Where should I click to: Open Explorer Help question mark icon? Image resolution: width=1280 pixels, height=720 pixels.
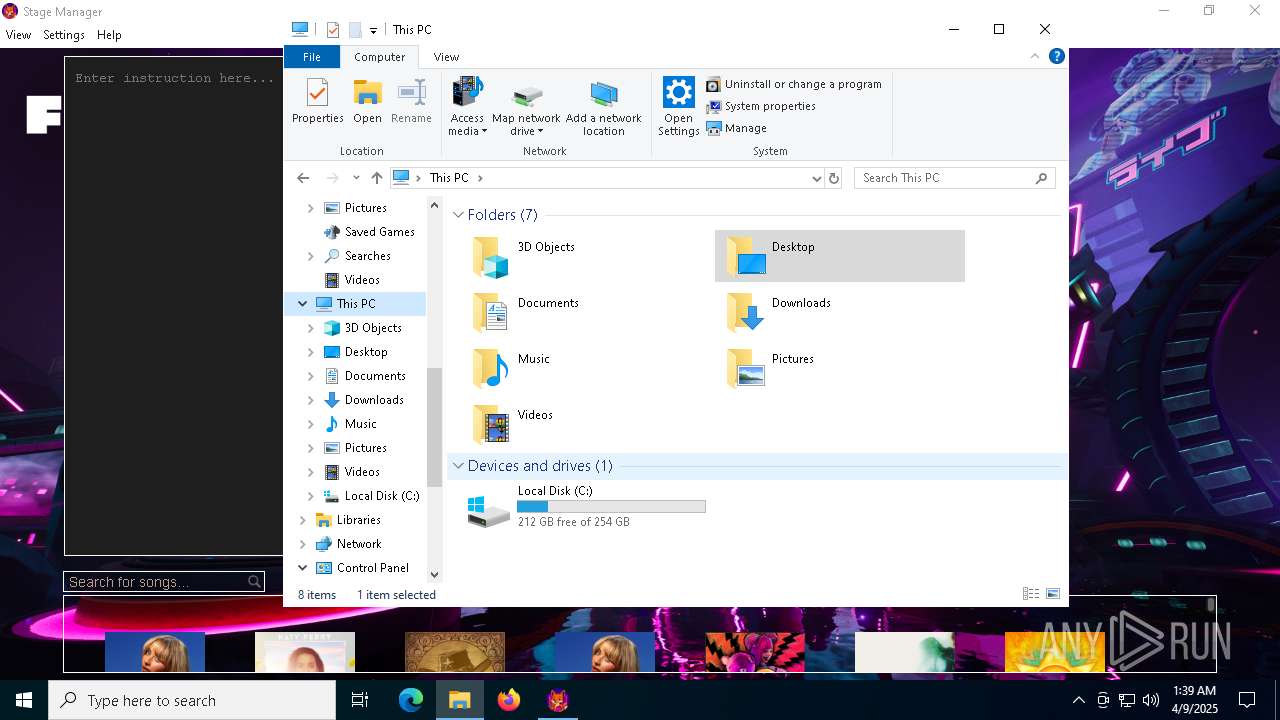(x=1056, y=56)
